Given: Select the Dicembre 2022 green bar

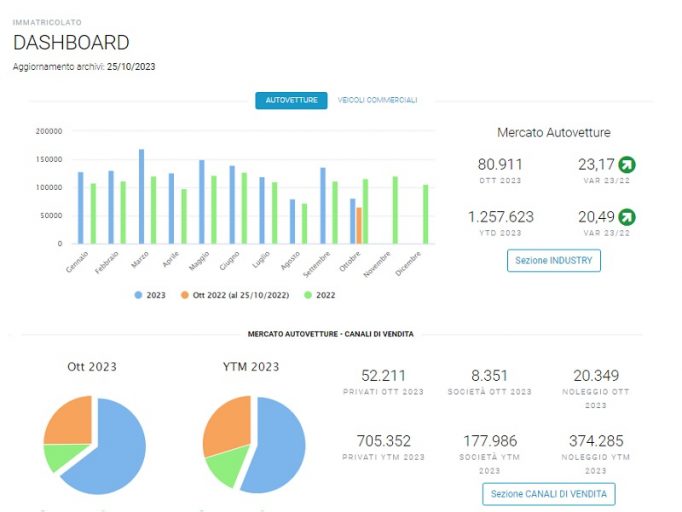Looking at the screenshot, I should coord(425,214).
